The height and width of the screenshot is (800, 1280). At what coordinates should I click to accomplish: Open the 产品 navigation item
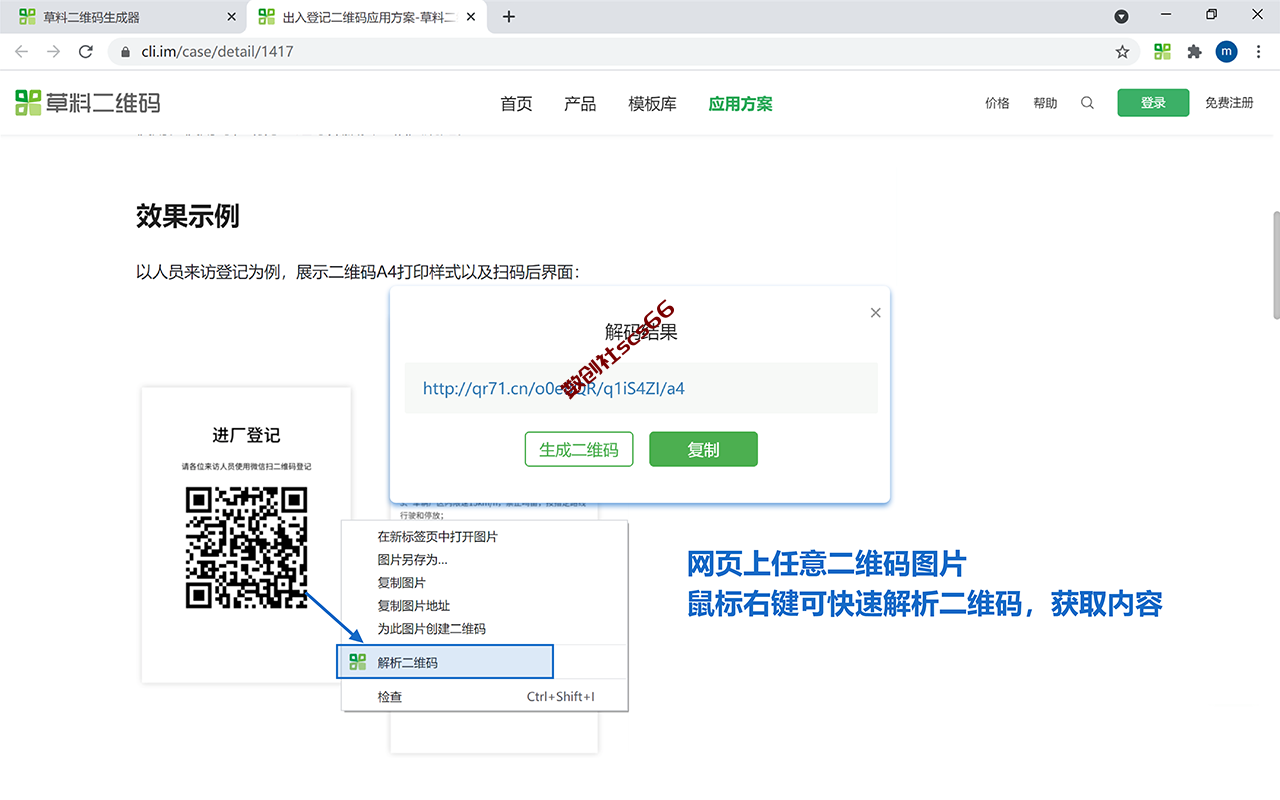coord(580,104)
